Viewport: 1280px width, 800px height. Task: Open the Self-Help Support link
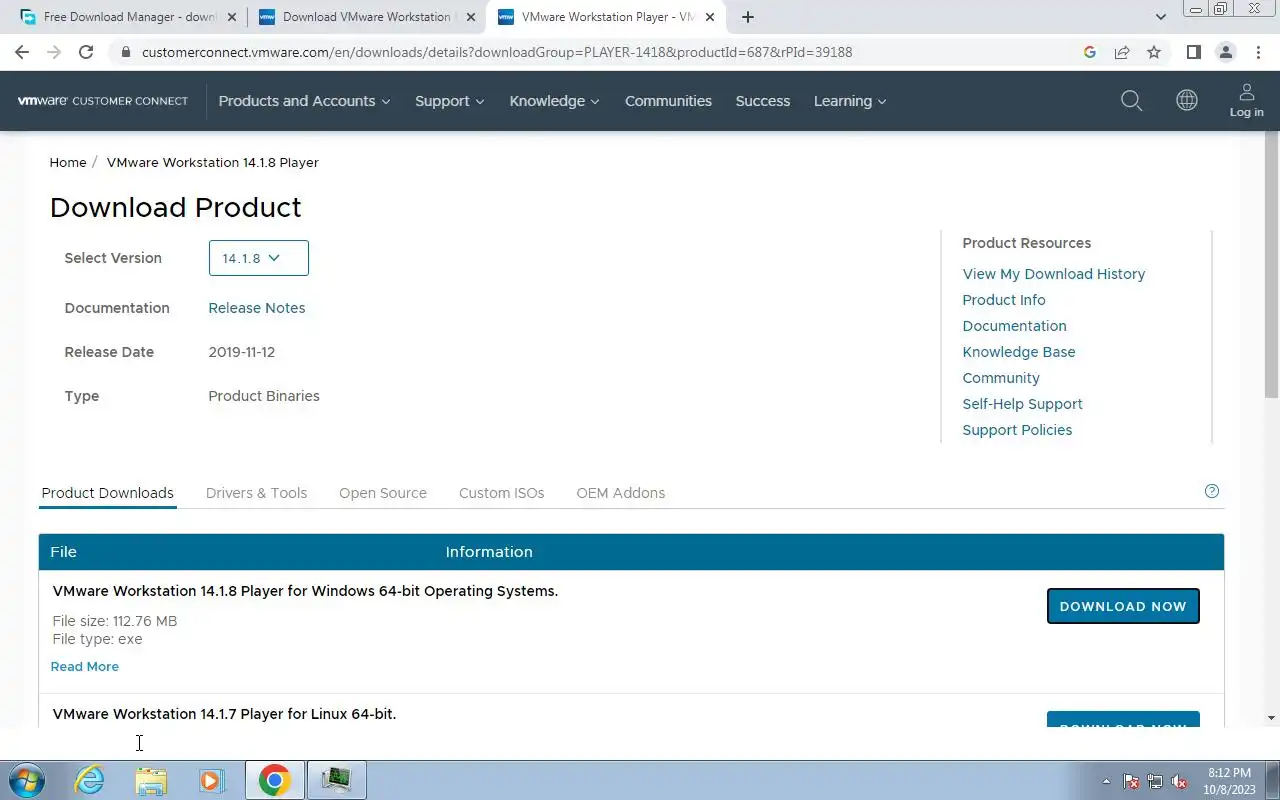(x=1022, y=404)
